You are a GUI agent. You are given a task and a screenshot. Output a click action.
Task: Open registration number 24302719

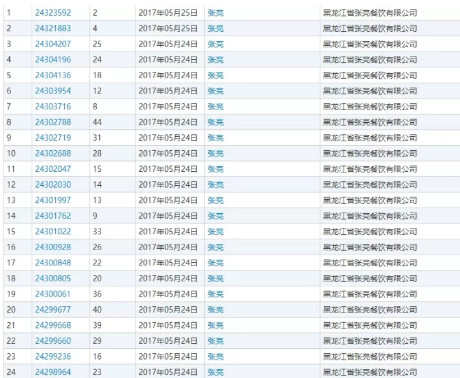point(53,138)
